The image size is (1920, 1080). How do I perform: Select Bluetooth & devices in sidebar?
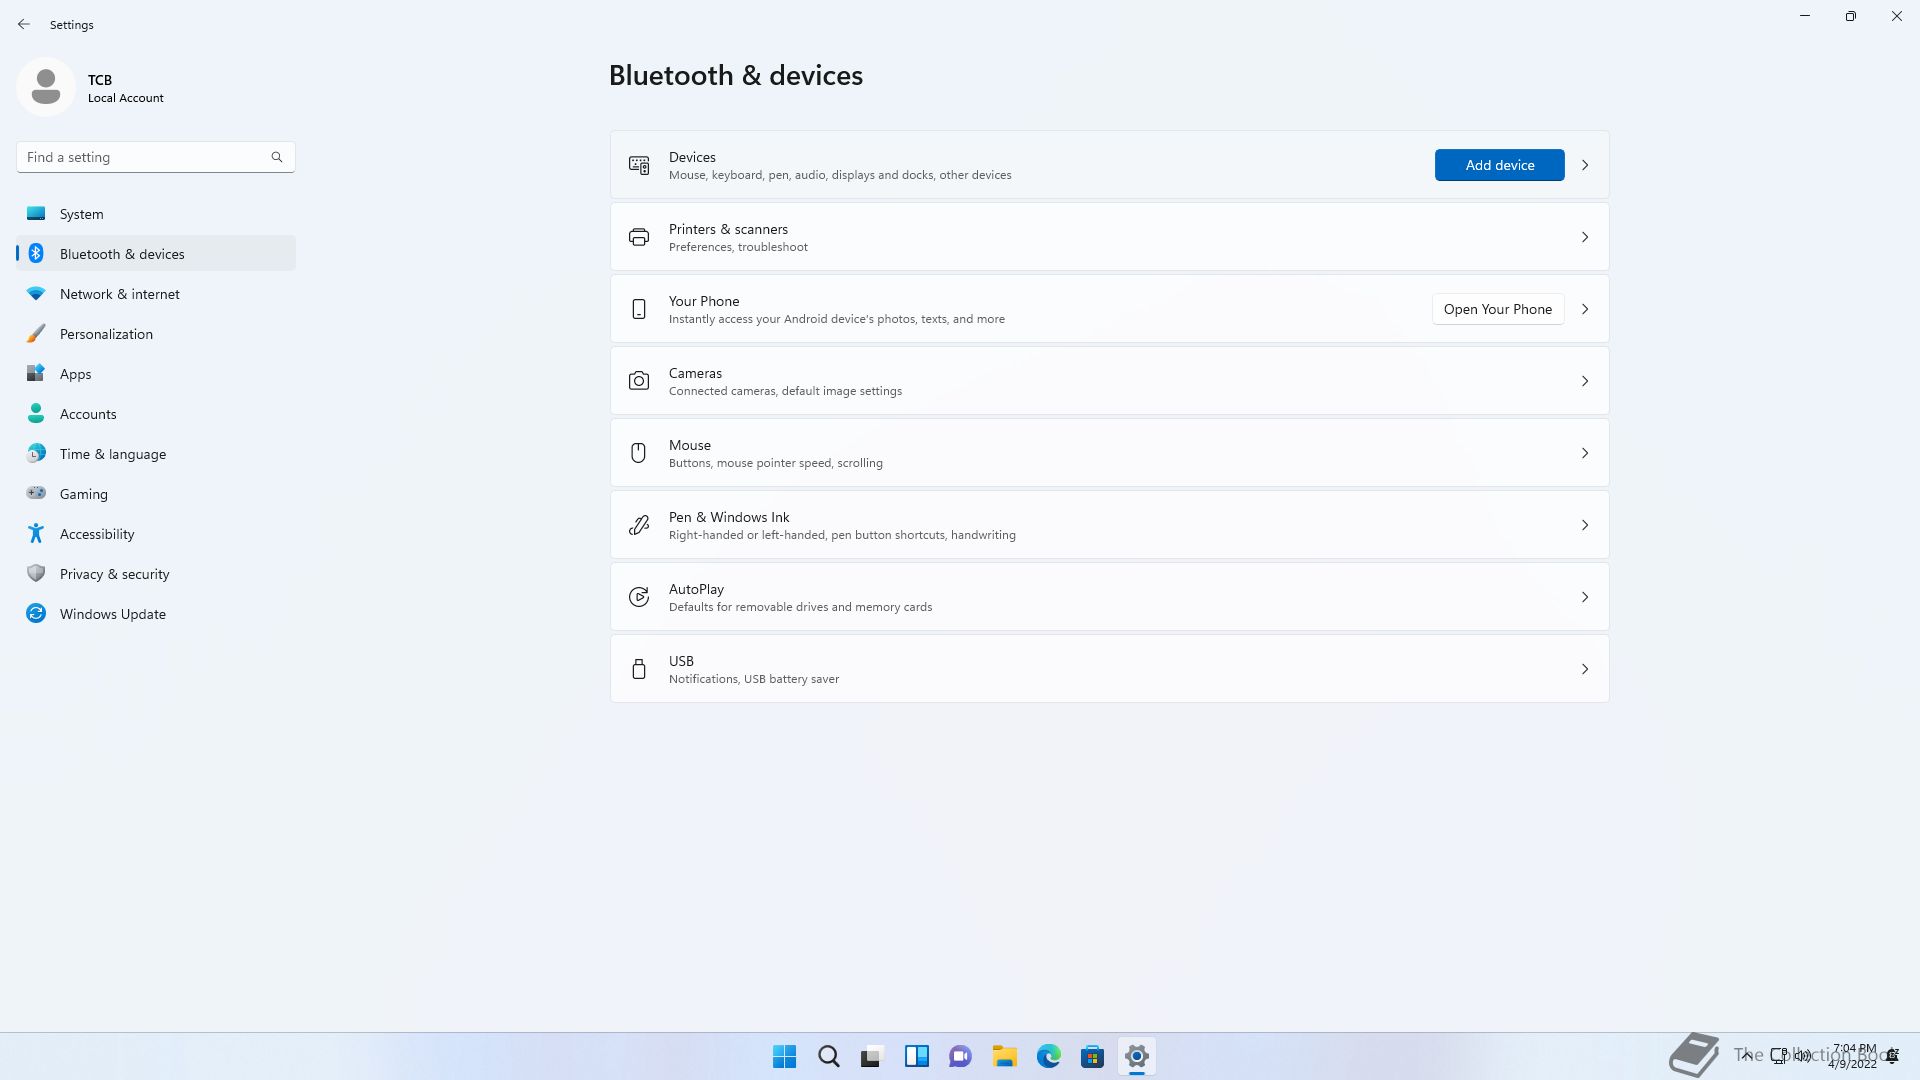tap(156, 254)
